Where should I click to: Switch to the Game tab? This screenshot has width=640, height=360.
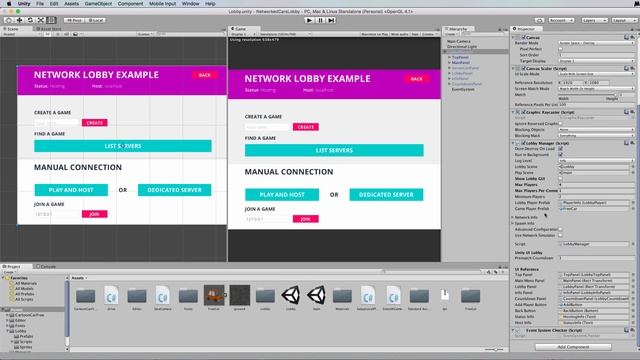(x=240, y=29)
